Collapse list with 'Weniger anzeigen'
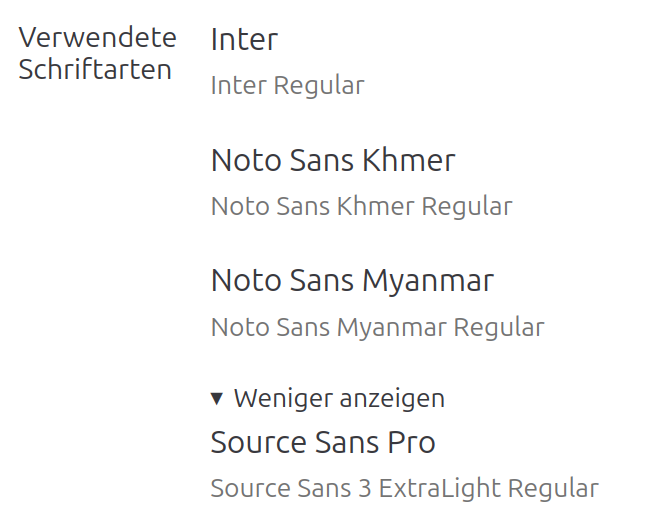Image resolution: width=648 pixels, height=532 pixels. [x=338, y=399]
